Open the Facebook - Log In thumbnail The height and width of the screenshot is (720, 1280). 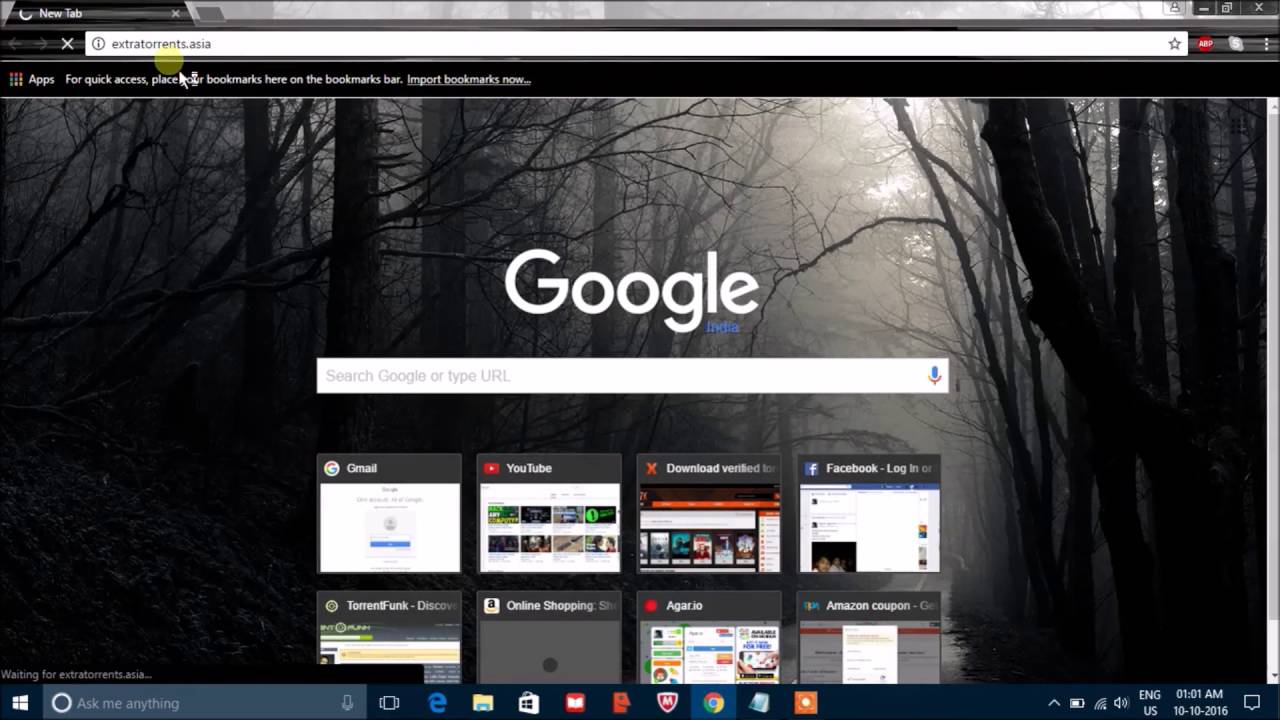click(869, 514)
